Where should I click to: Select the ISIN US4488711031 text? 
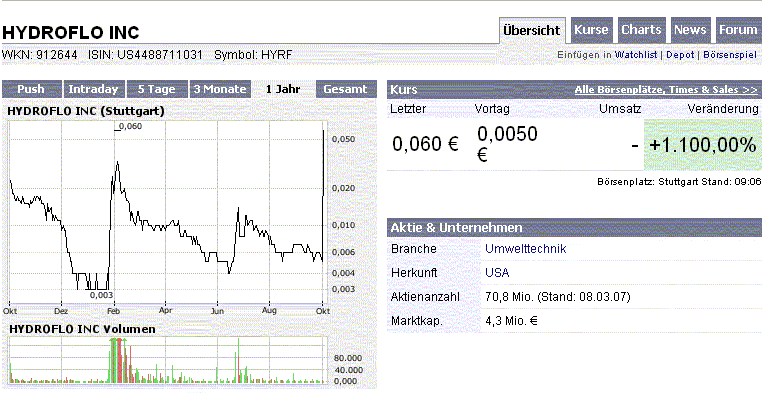tap(145, 55)
